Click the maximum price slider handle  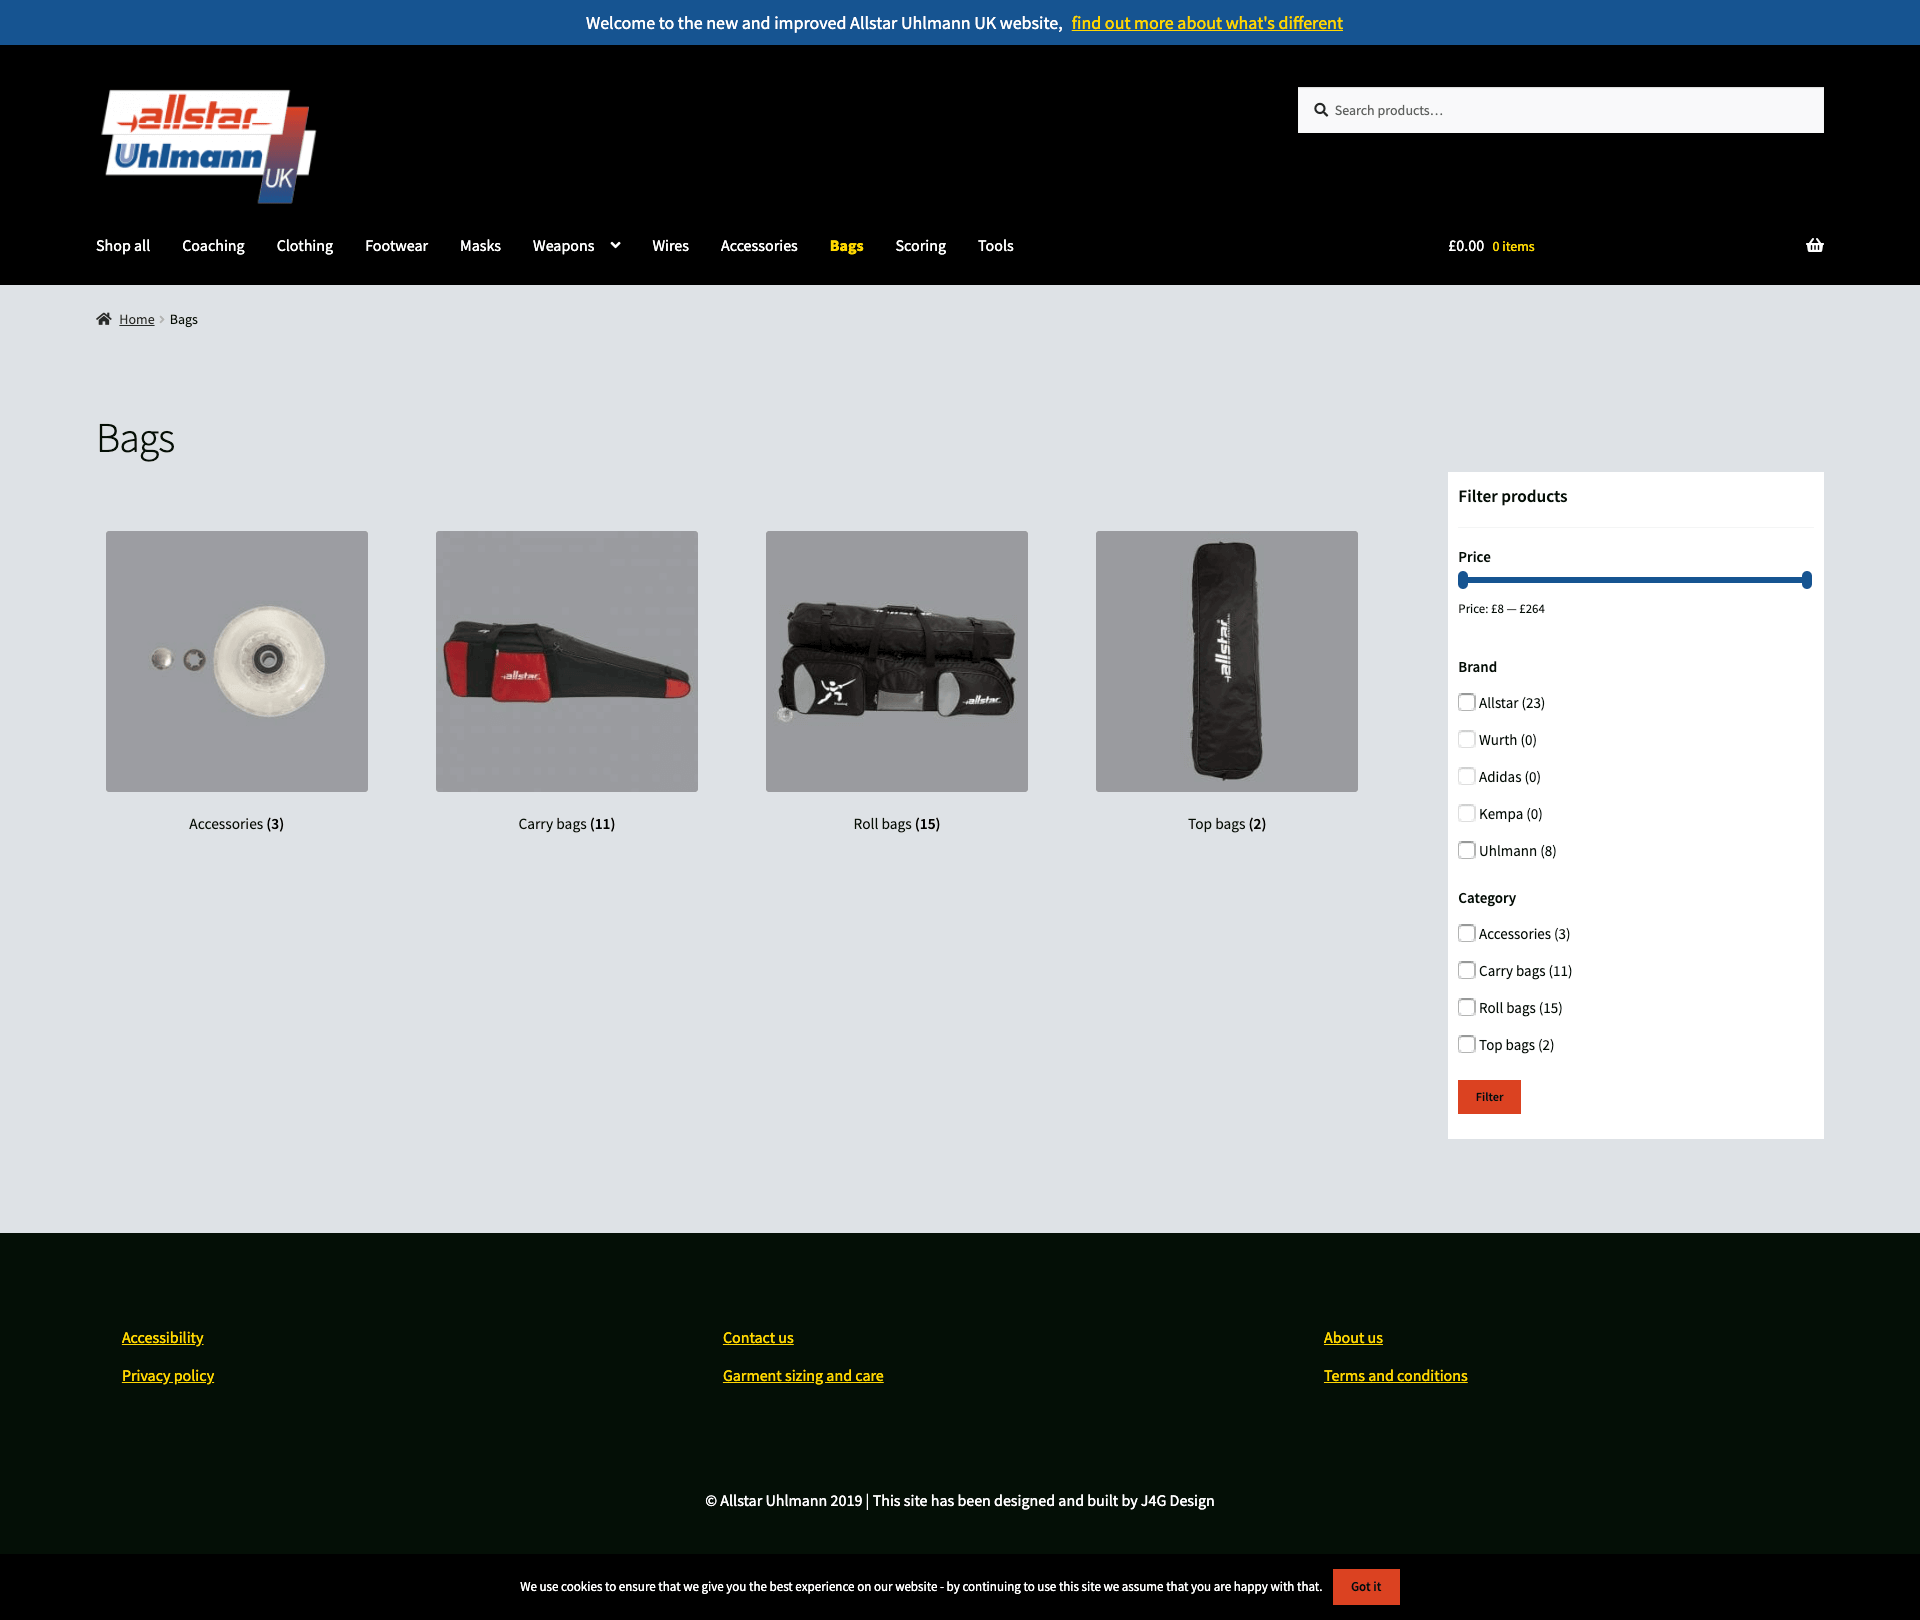[x=1807, y=580]
